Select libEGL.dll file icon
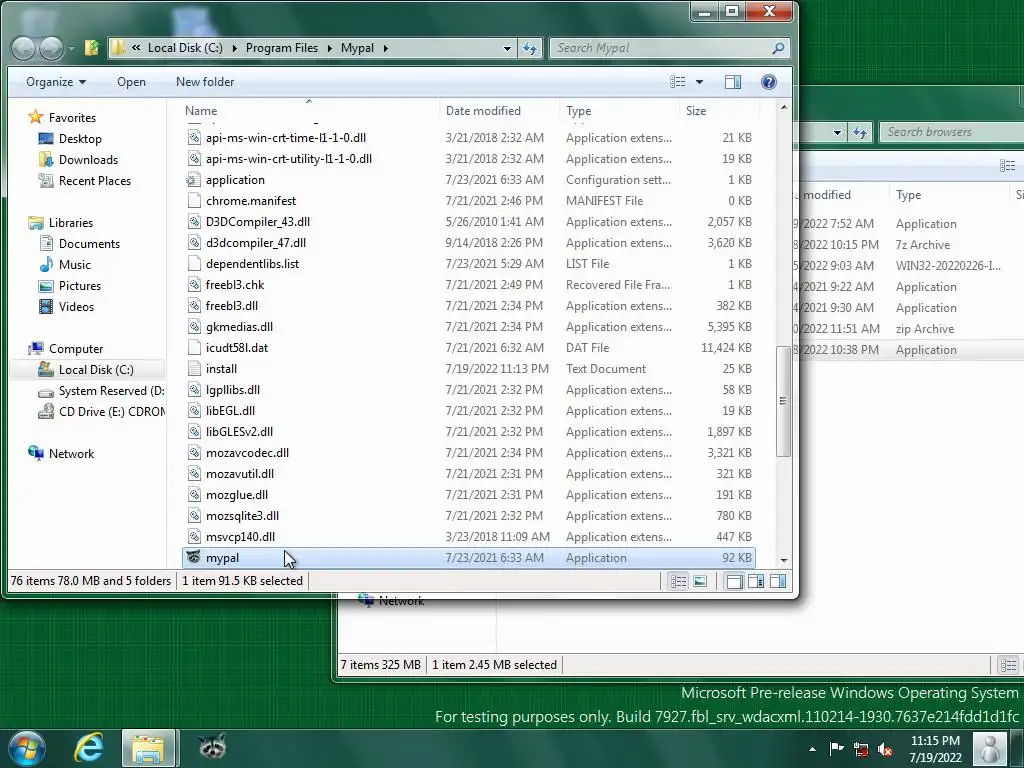This screenshot has width=1024, height=768. [x=193, y=410]
